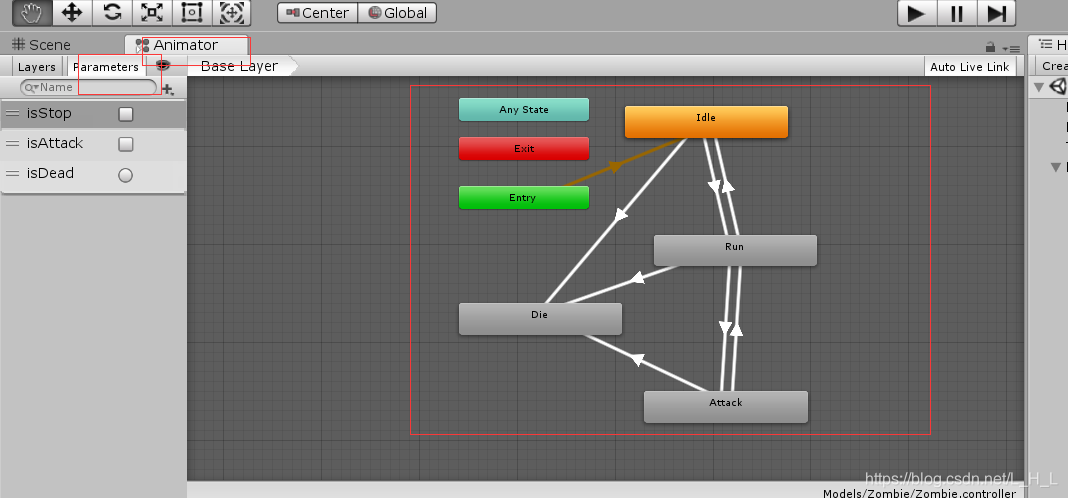
Task: Toggle Global coordinate space button
Action: (397, 13)
